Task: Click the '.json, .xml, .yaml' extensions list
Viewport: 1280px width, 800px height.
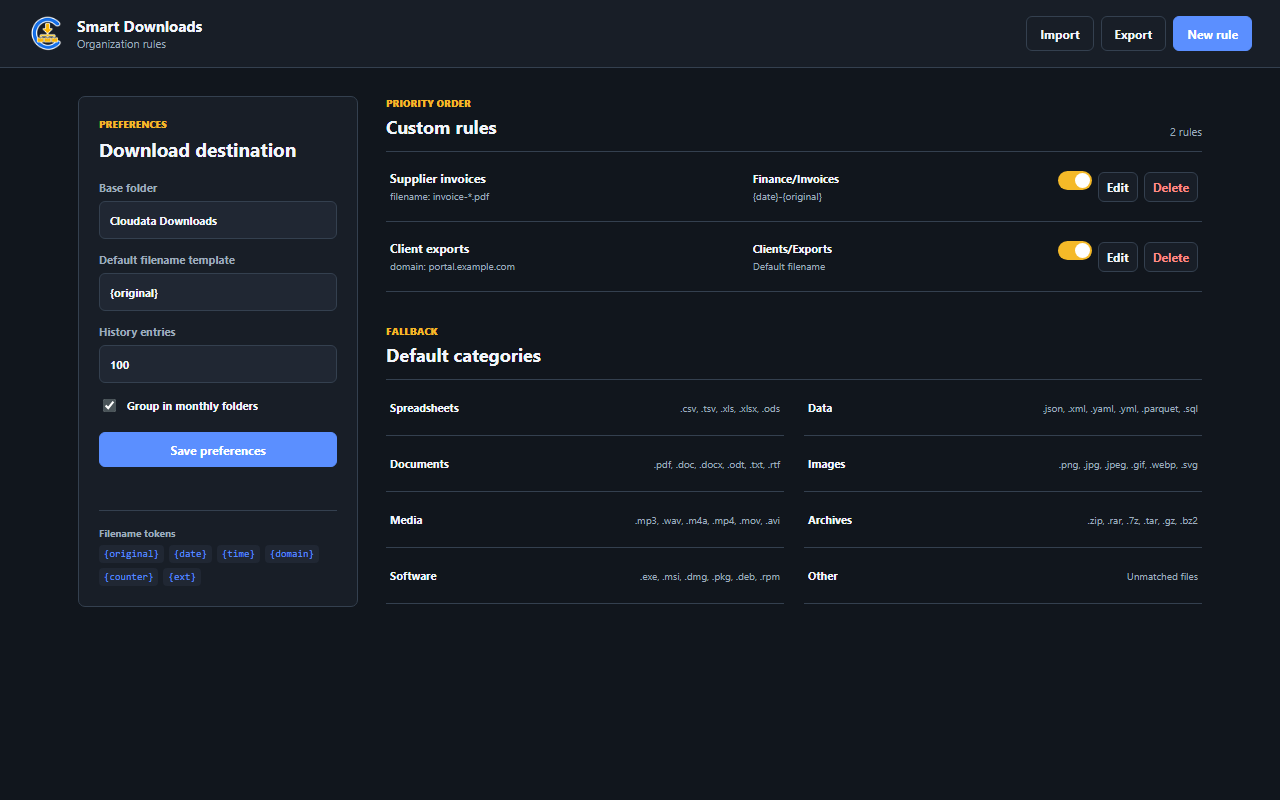Action: [x=1120, y=409]
